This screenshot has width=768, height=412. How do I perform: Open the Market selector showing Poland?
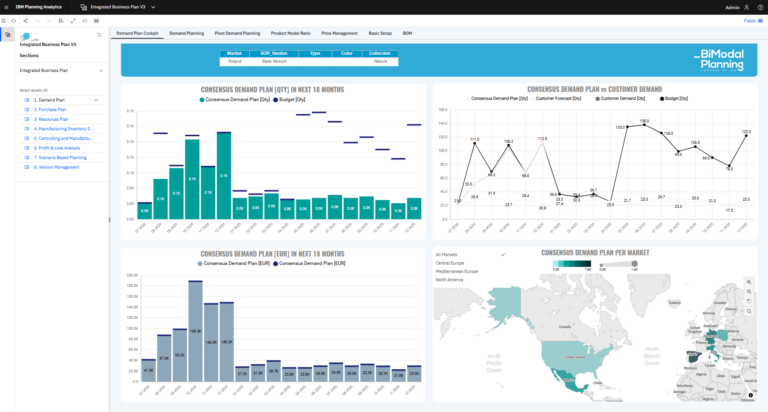click(x=234, y=61)
